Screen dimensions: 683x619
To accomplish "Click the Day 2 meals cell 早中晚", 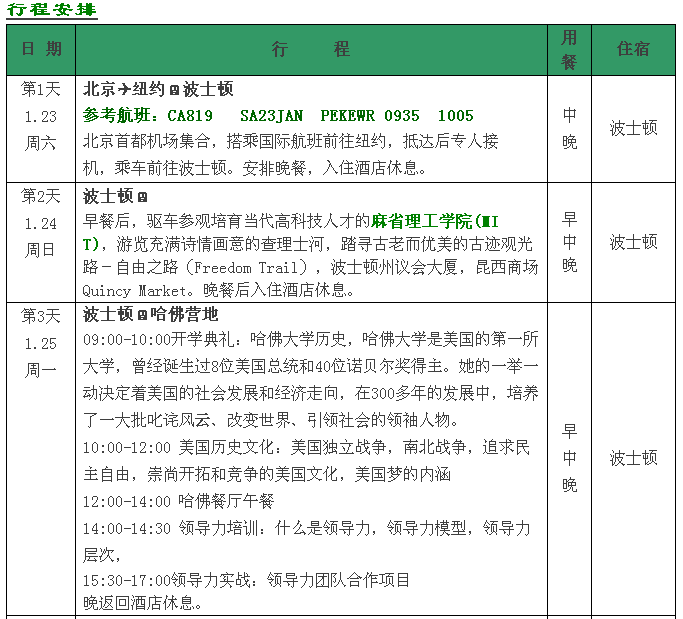I will click(x=569, y=243).
